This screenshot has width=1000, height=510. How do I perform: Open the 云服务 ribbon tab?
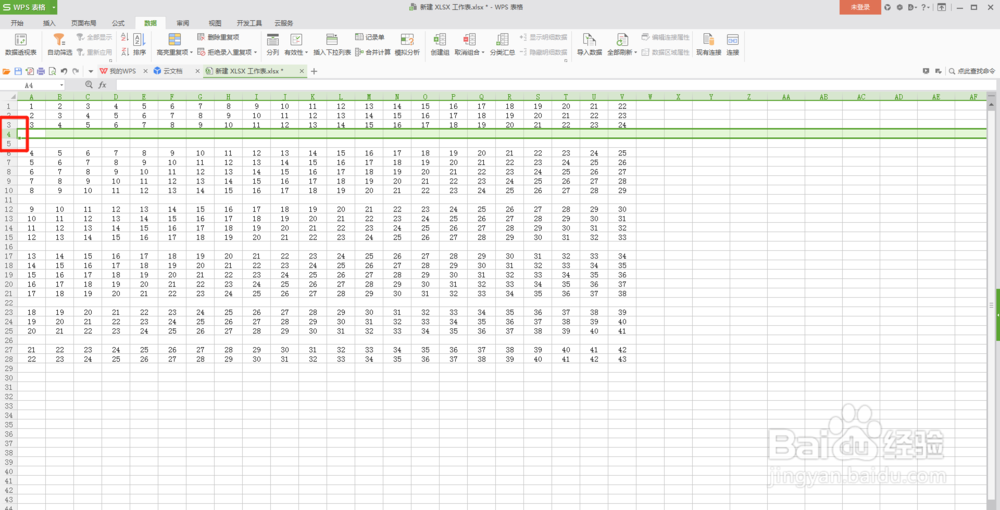point(284,23)
